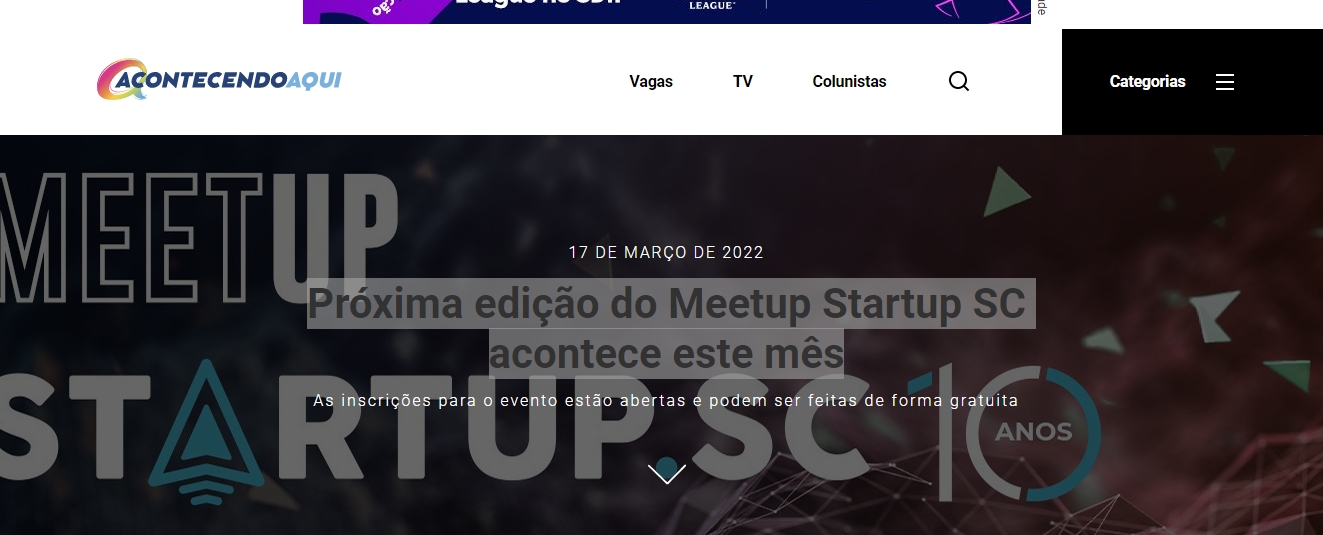1323x535 pixels.
Task: Open headline 'Próxima edição do Meetup Startup SC'
Action: pos(667,303)
